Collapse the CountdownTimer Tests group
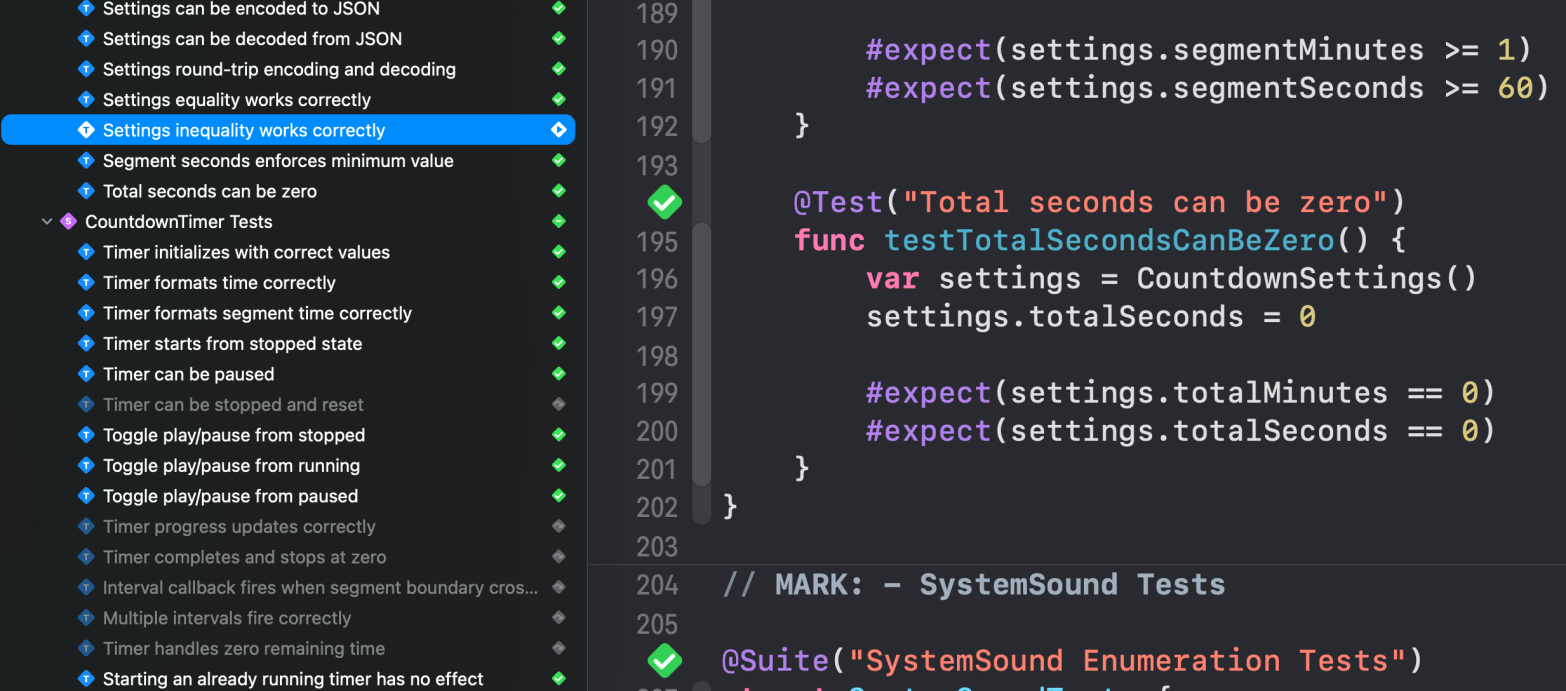1566x691 pixels. tap(46, 222)
